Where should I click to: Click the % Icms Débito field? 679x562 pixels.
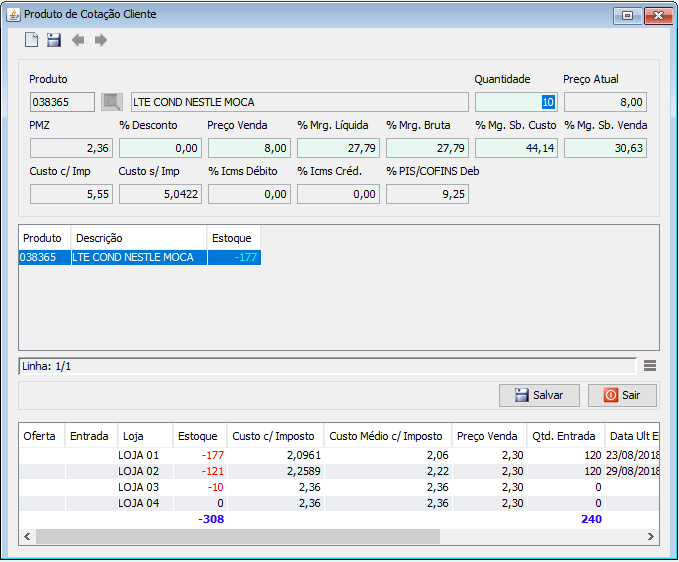click(249, 194)
